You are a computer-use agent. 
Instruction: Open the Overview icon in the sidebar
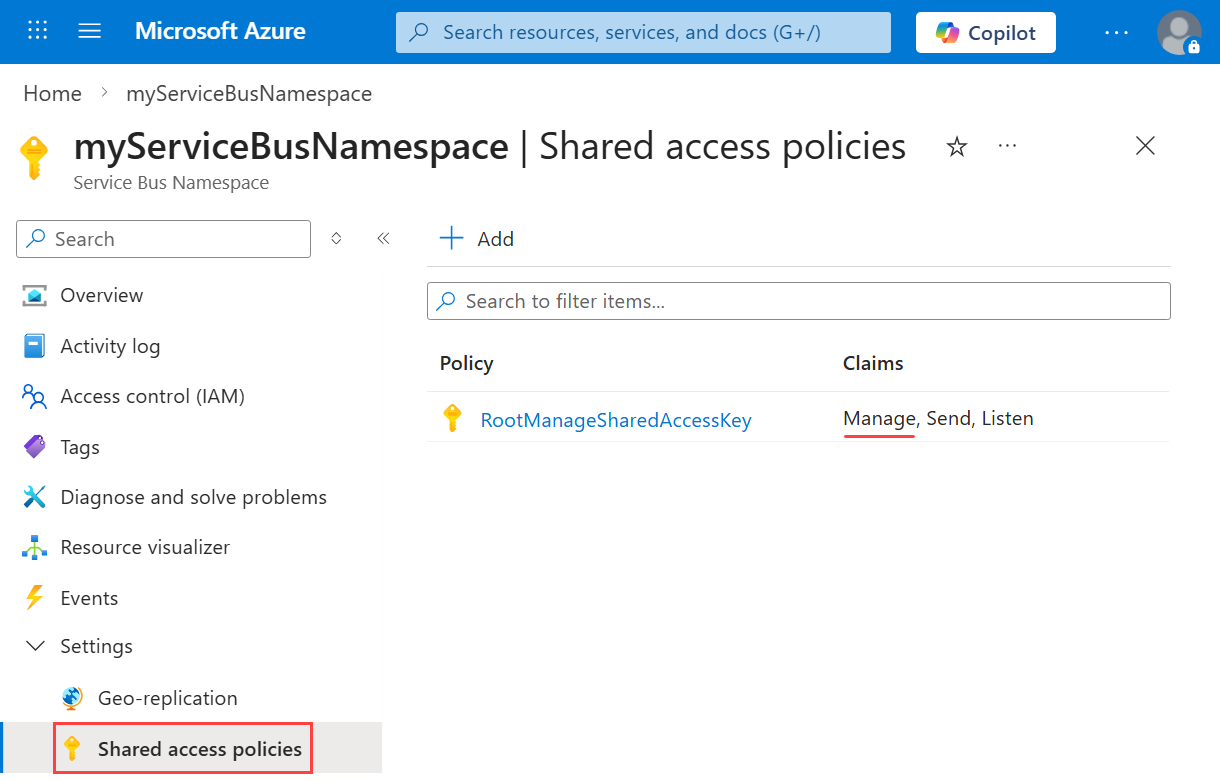click(x=35, y=295)
